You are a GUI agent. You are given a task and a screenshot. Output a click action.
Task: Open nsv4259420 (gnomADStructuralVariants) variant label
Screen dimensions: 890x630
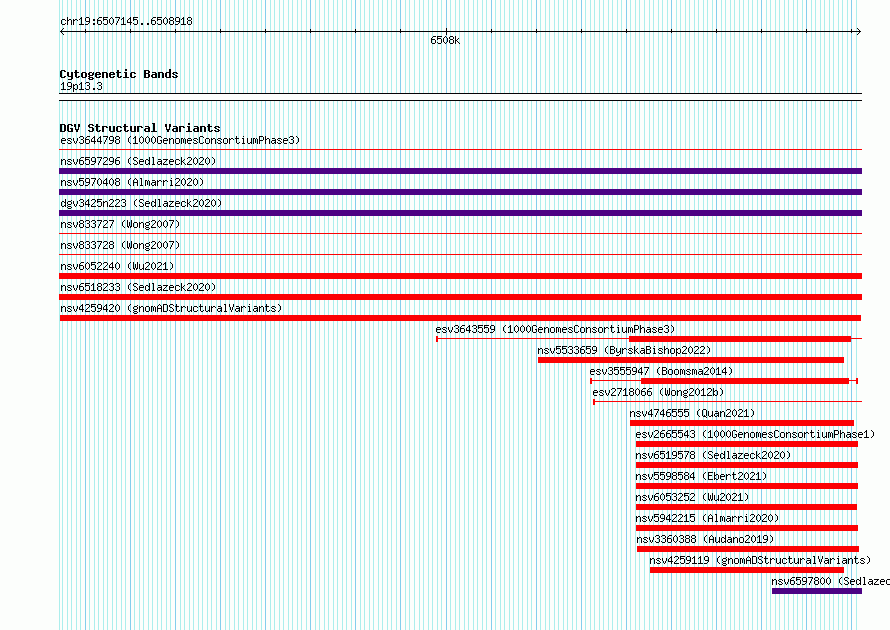(x=171, y=308)
